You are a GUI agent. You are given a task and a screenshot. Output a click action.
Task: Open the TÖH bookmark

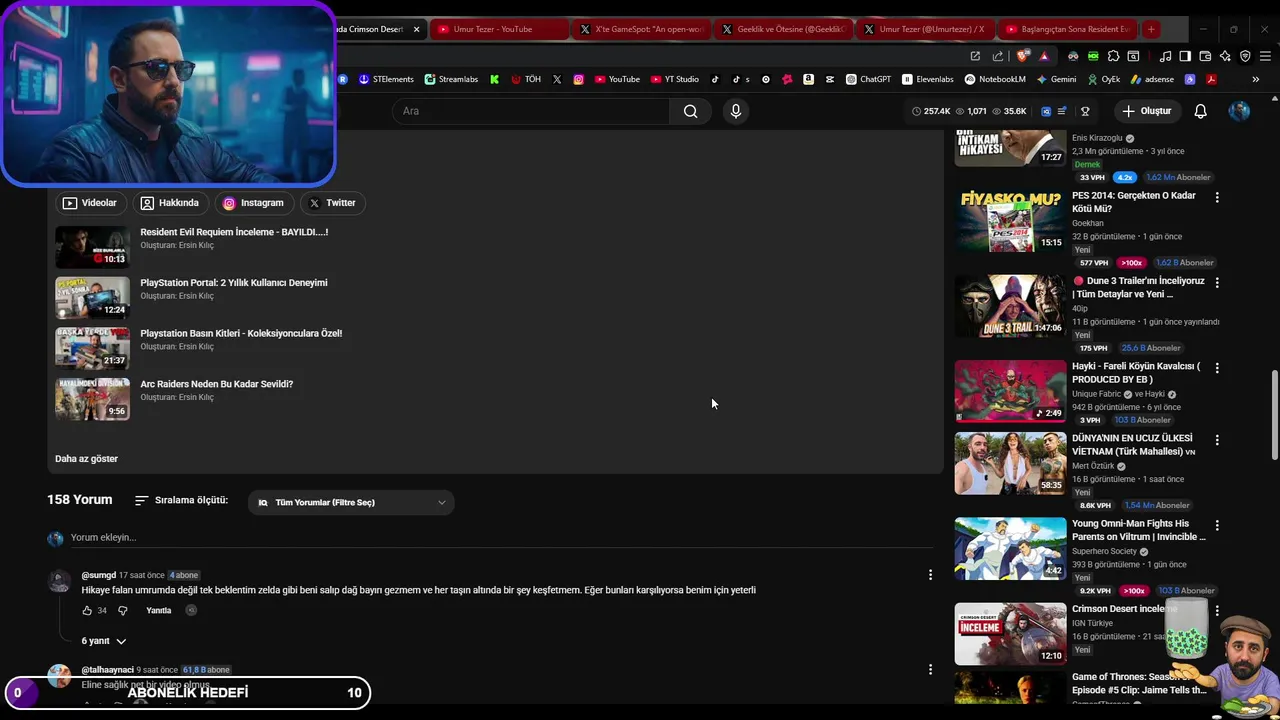(x=526, y=79)
